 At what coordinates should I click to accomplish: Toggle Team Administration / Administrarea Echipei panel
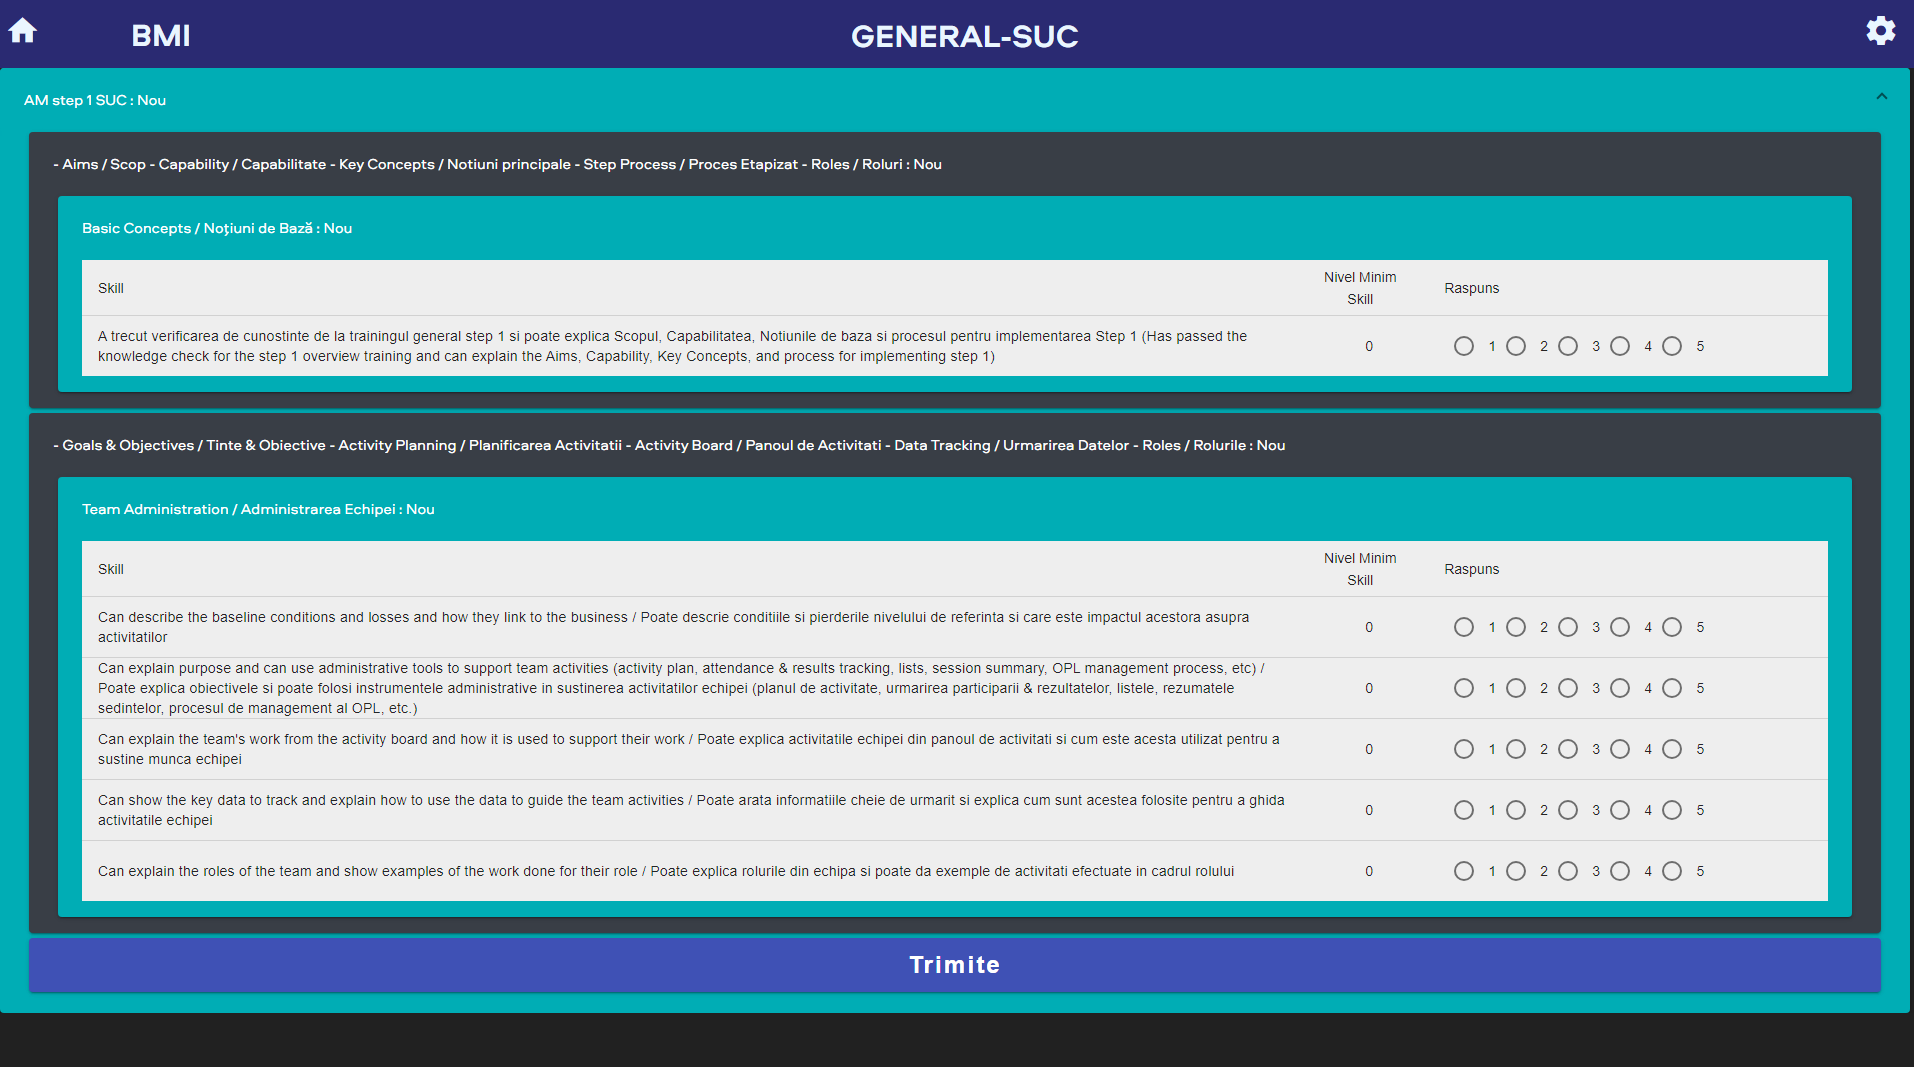(258, 509)
